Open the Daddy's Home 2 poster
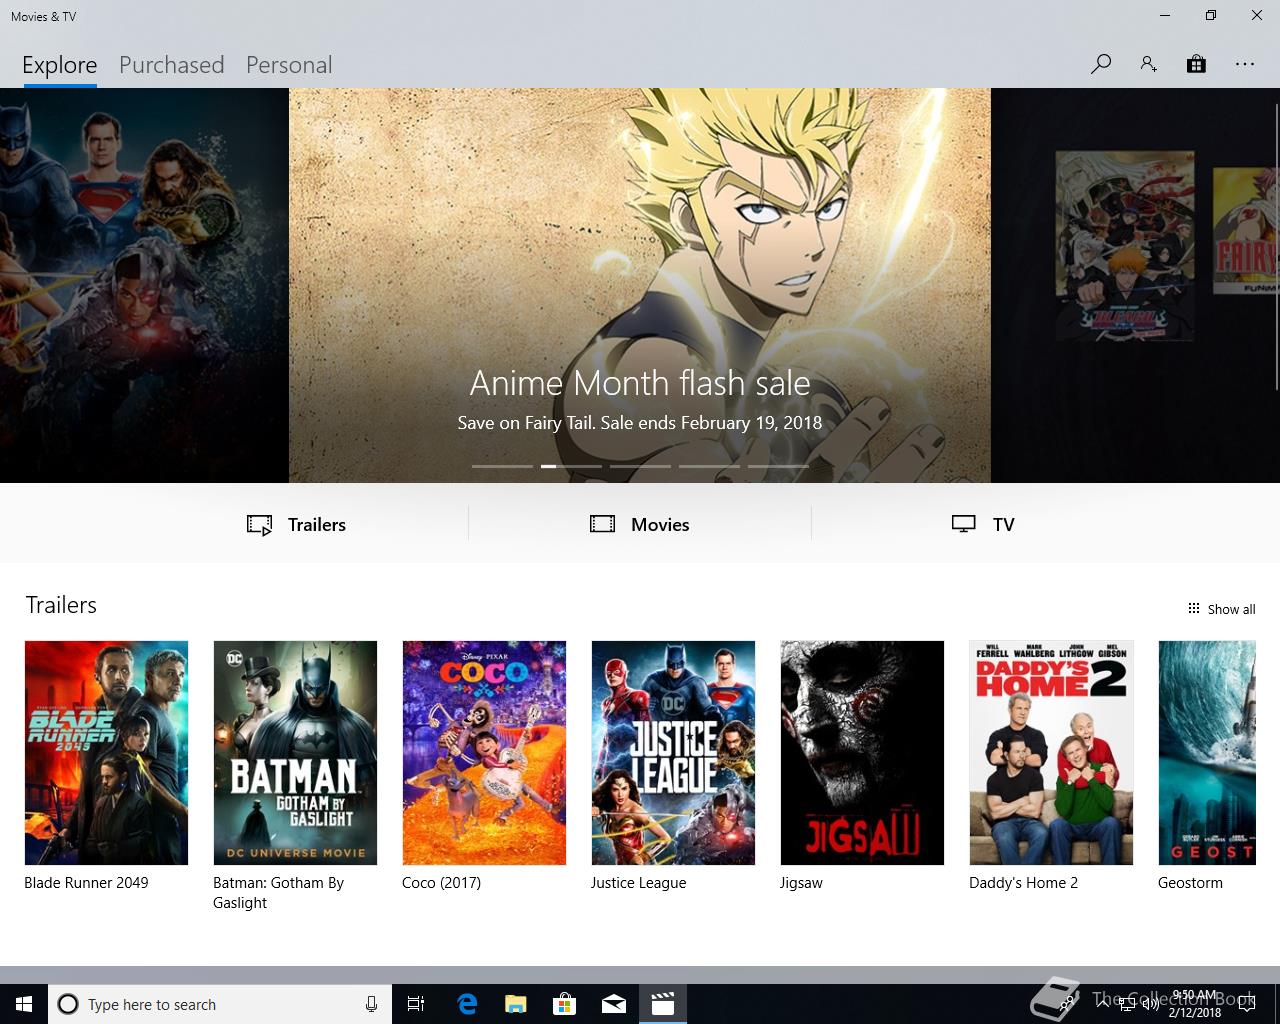 (x=1051, y=753)
